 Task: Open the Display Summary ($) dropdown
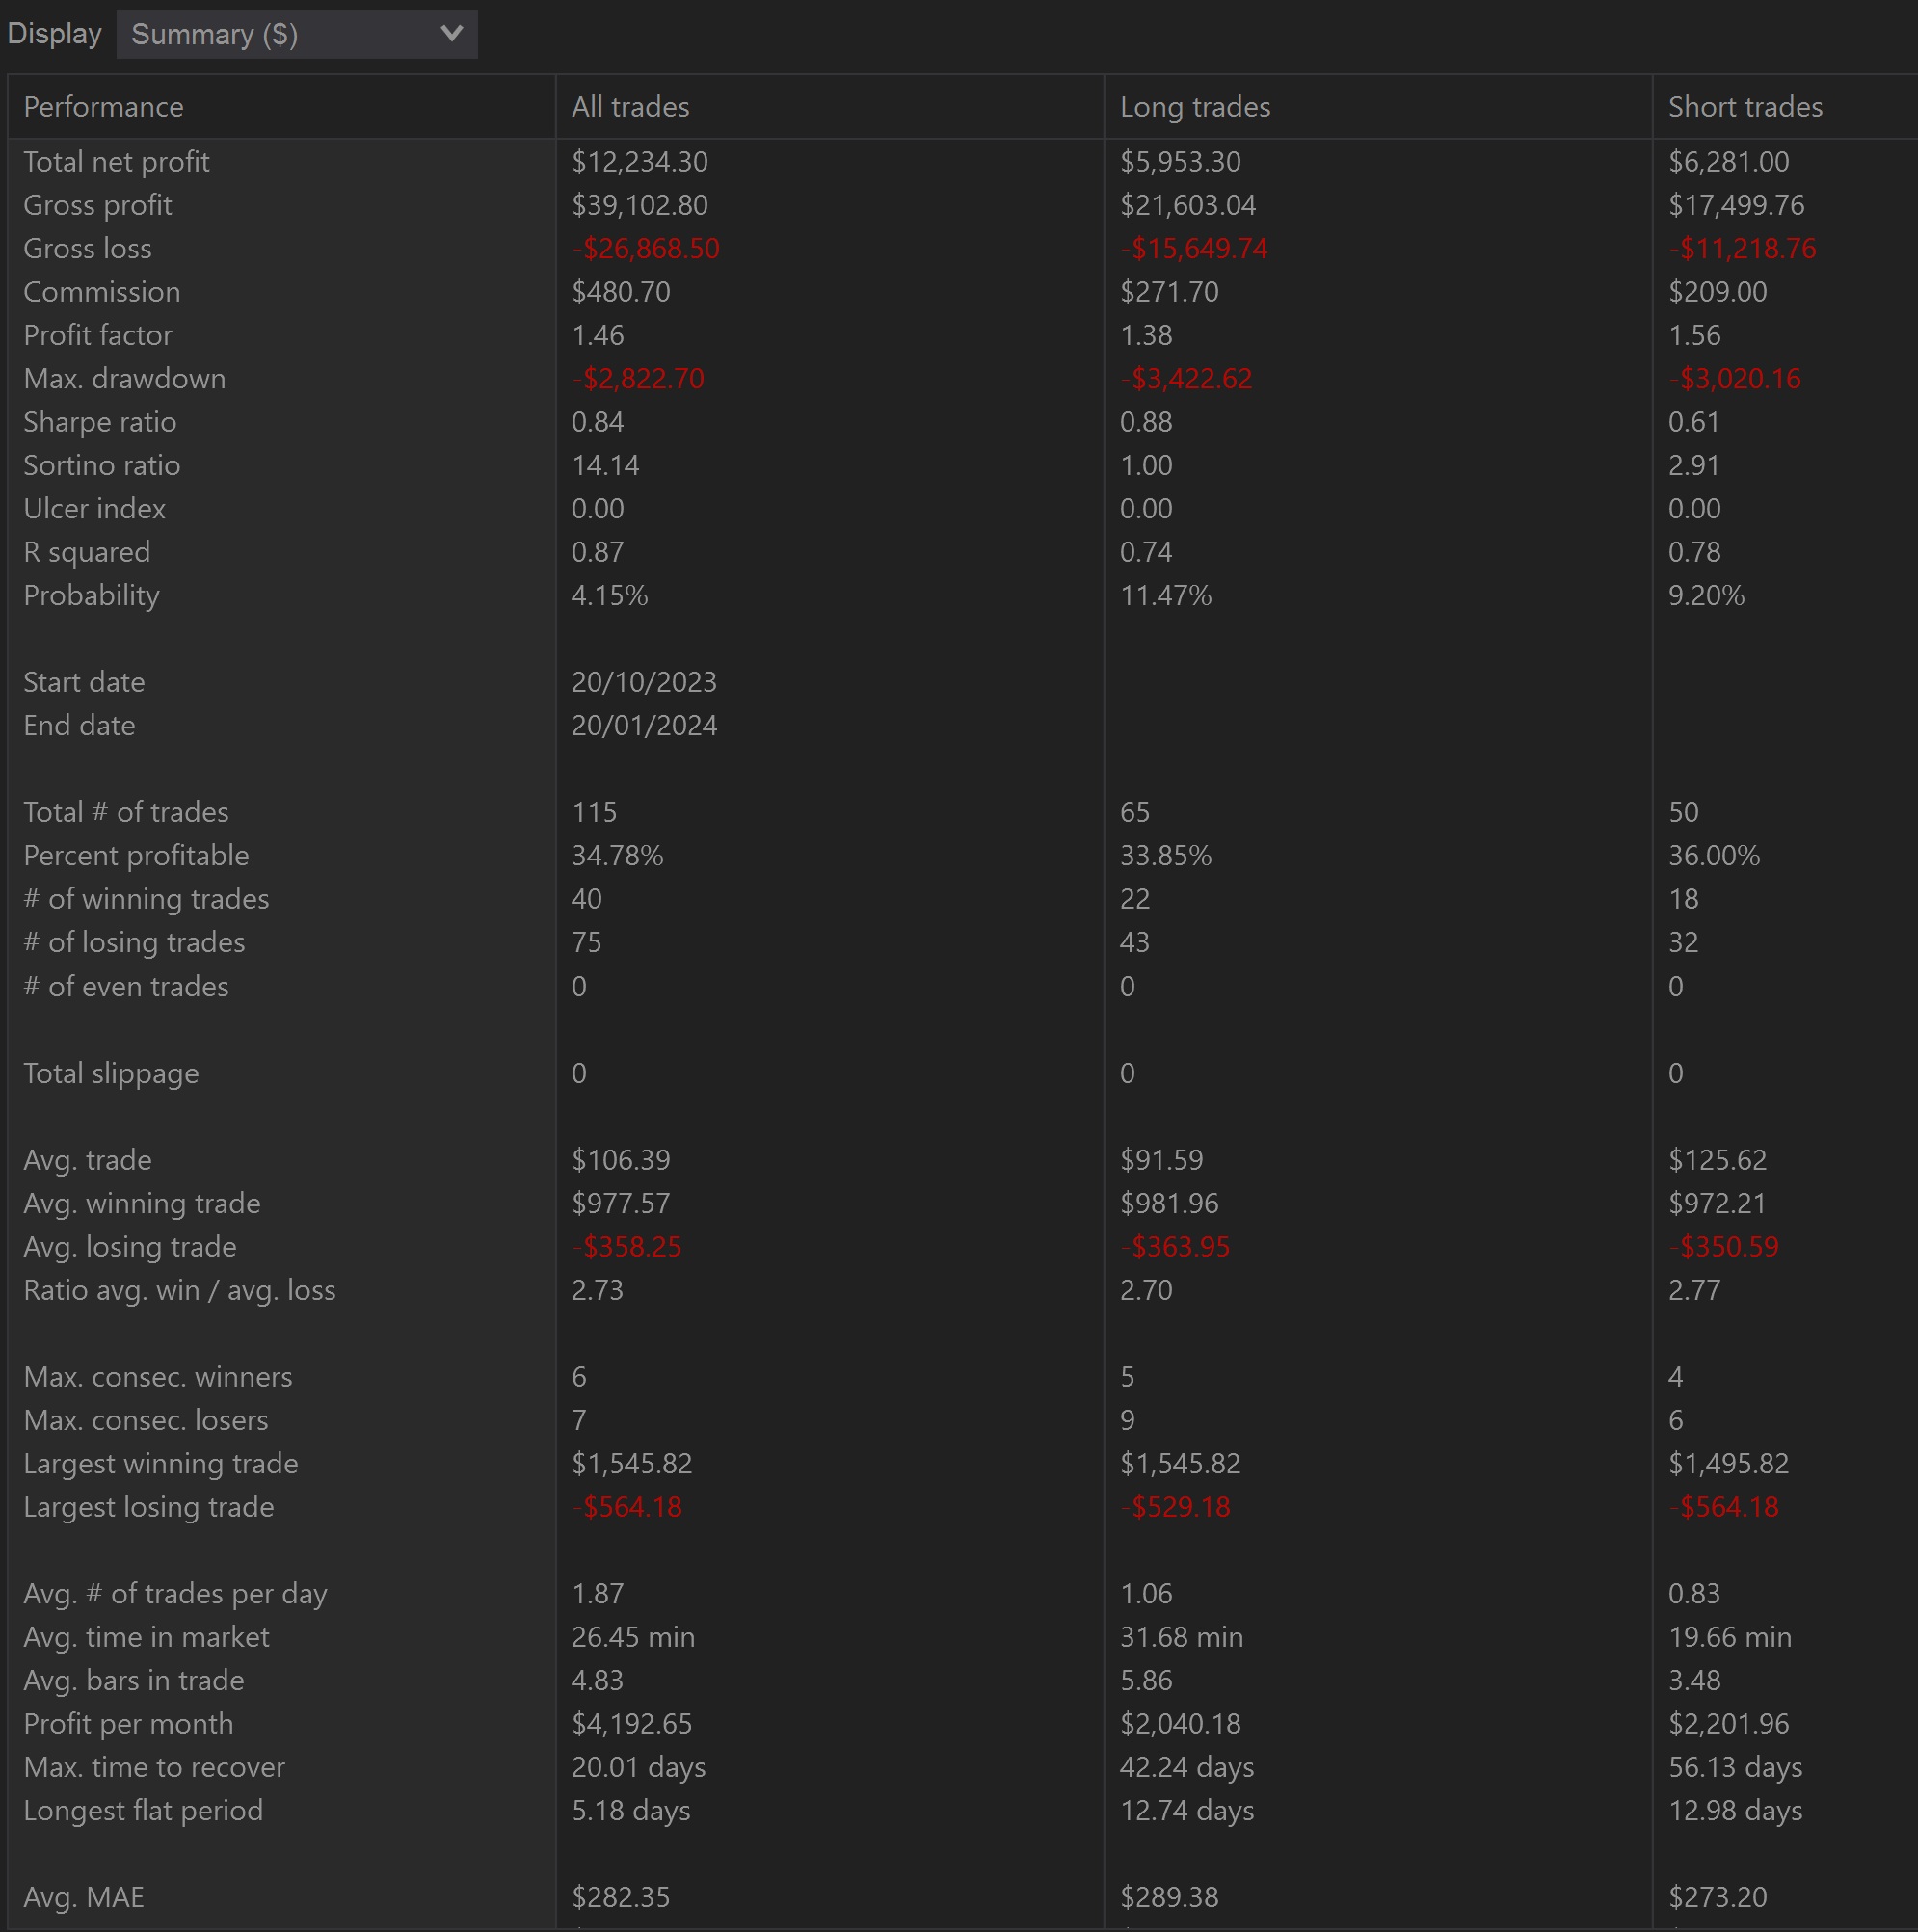(x=296, y=34)
